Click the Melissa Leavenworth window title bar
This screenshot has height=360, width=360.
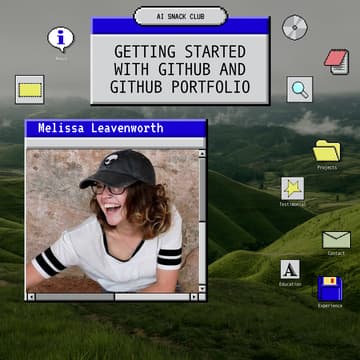[115, 129]
